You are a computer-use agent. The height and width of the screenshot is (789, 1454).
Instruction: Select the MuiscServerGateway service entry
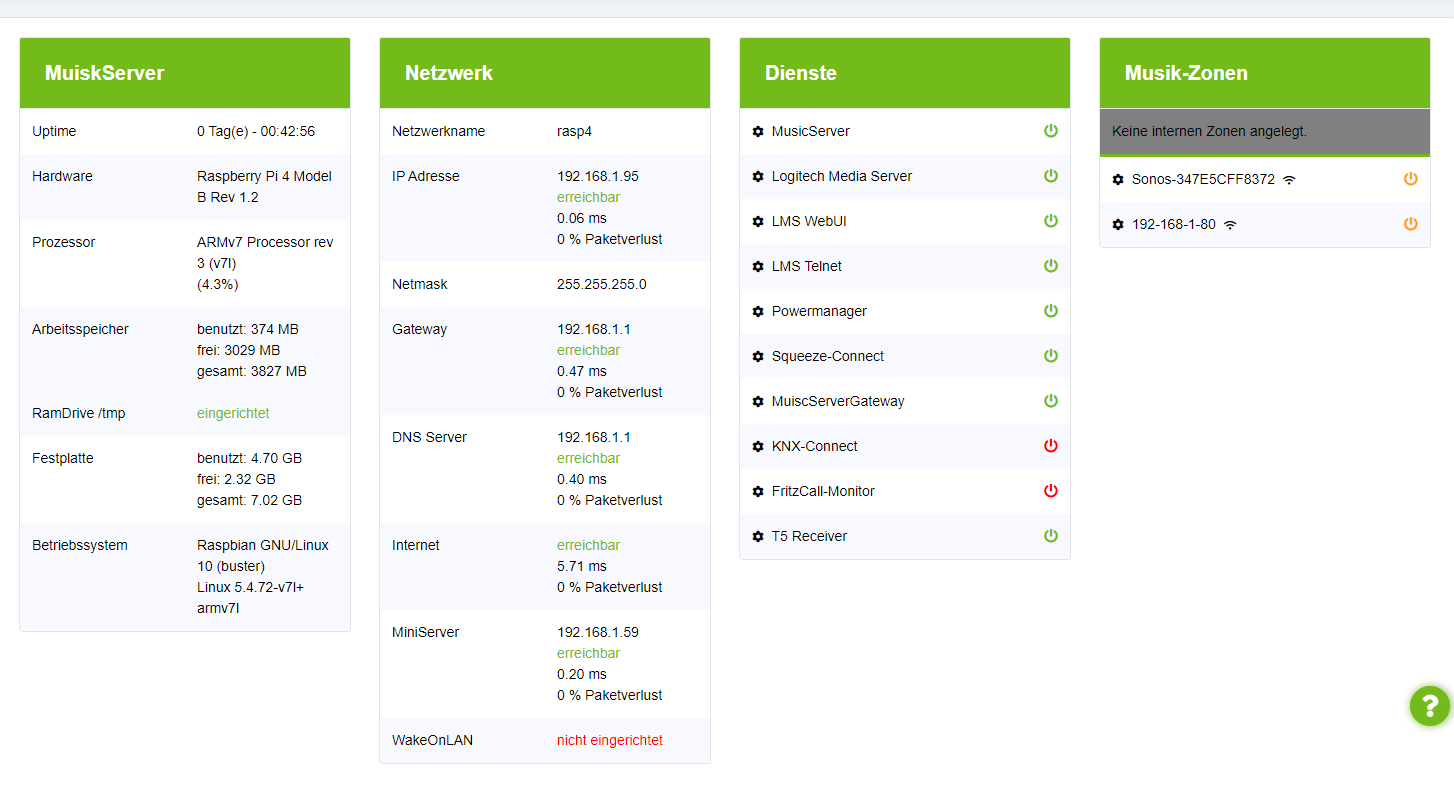(x=838, y=401)
